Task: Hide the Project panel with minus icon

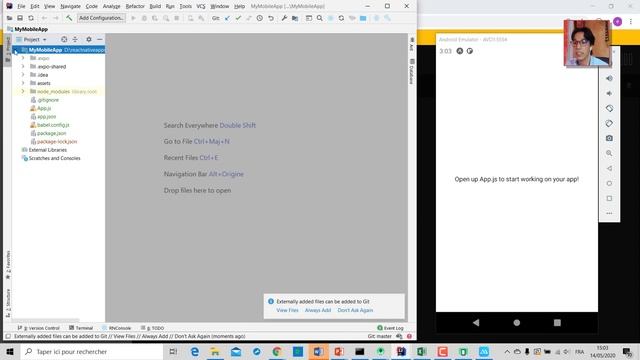Action: click(100, 39)
